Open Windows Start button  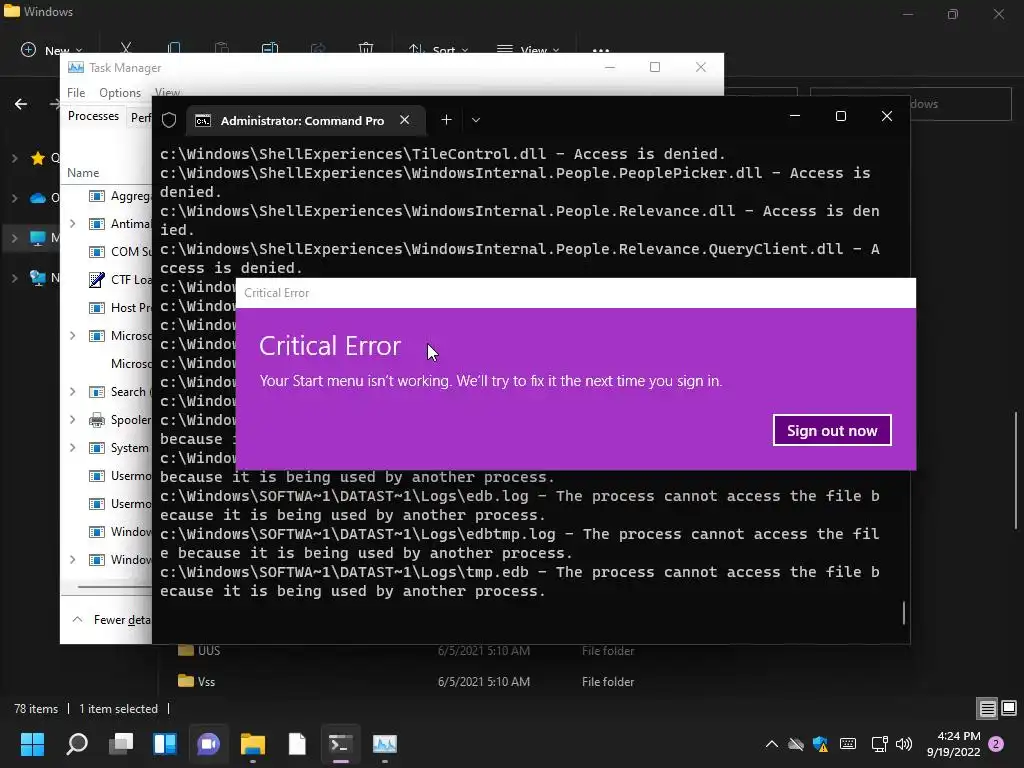coord(32,744)
